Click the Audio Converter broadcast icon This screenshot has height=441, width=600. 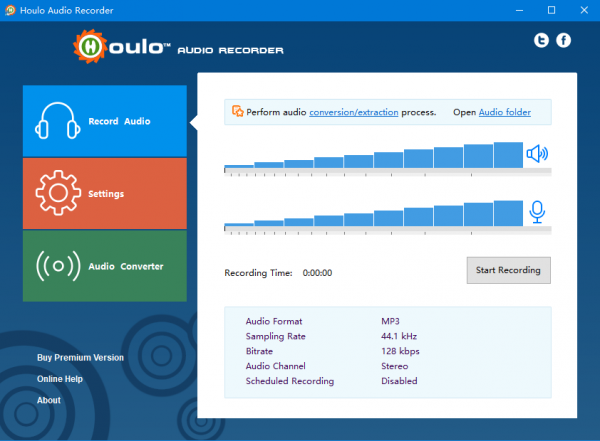tap(58, 266)
